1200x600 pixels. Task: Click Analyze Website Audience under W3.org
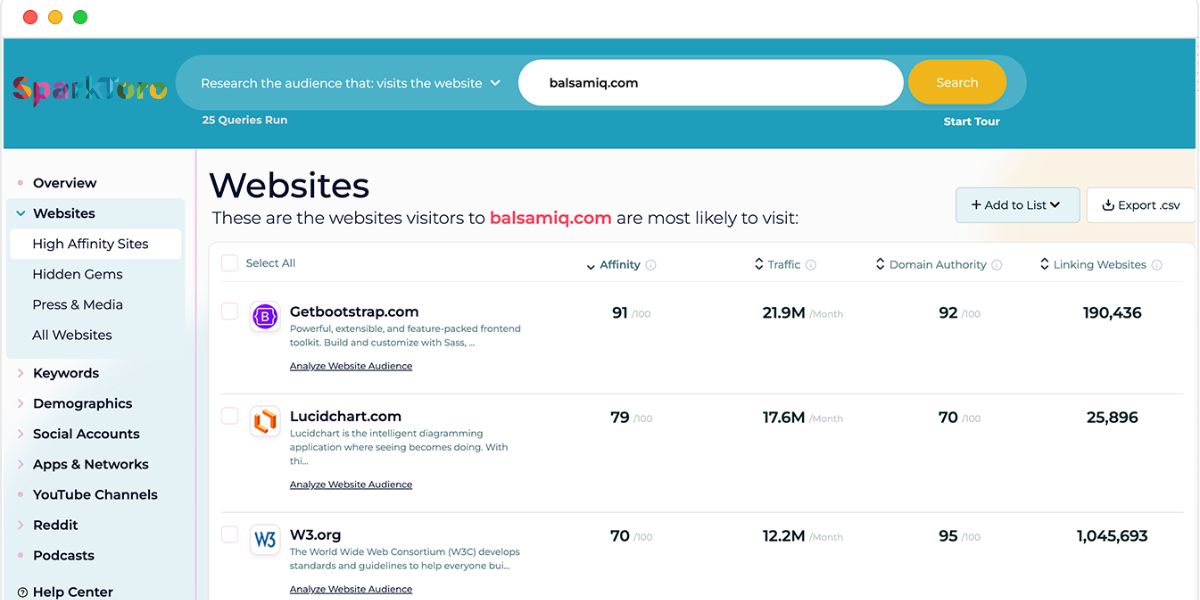pyautogui.click(x=351, y=590)
